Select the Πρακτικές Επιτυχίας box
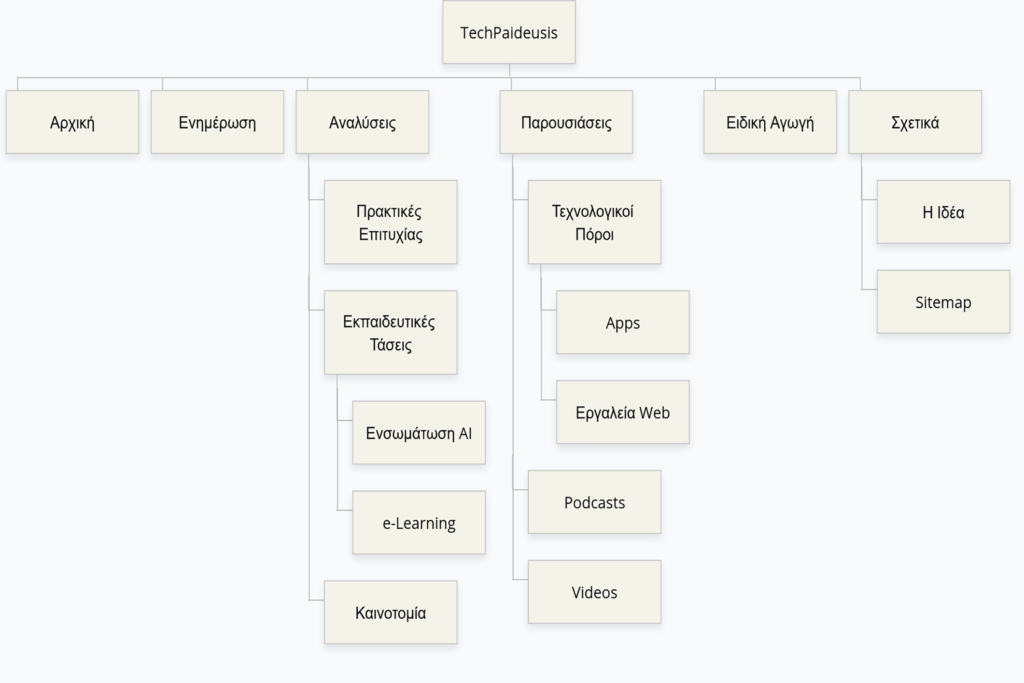 pos(390,222)
